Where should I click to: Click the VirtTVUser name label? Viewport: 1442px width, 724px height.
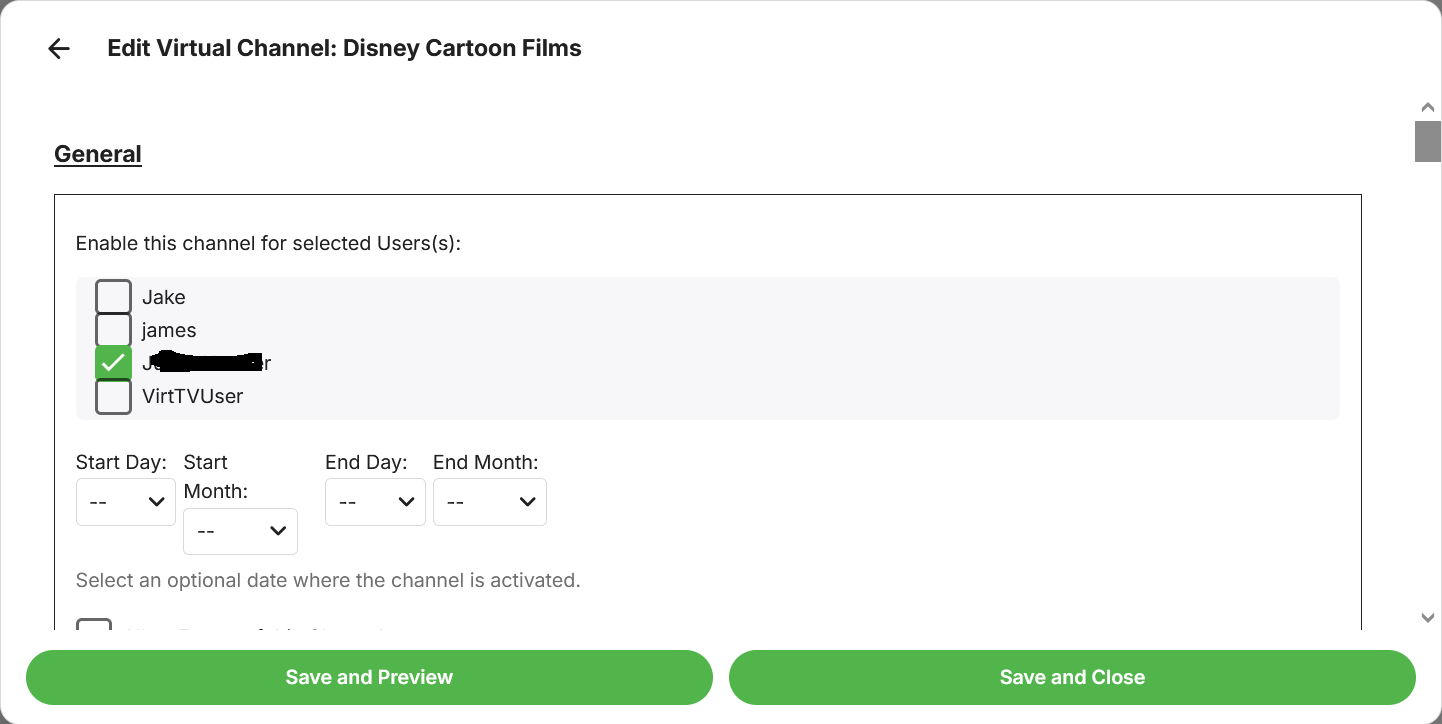click(192, 396)
